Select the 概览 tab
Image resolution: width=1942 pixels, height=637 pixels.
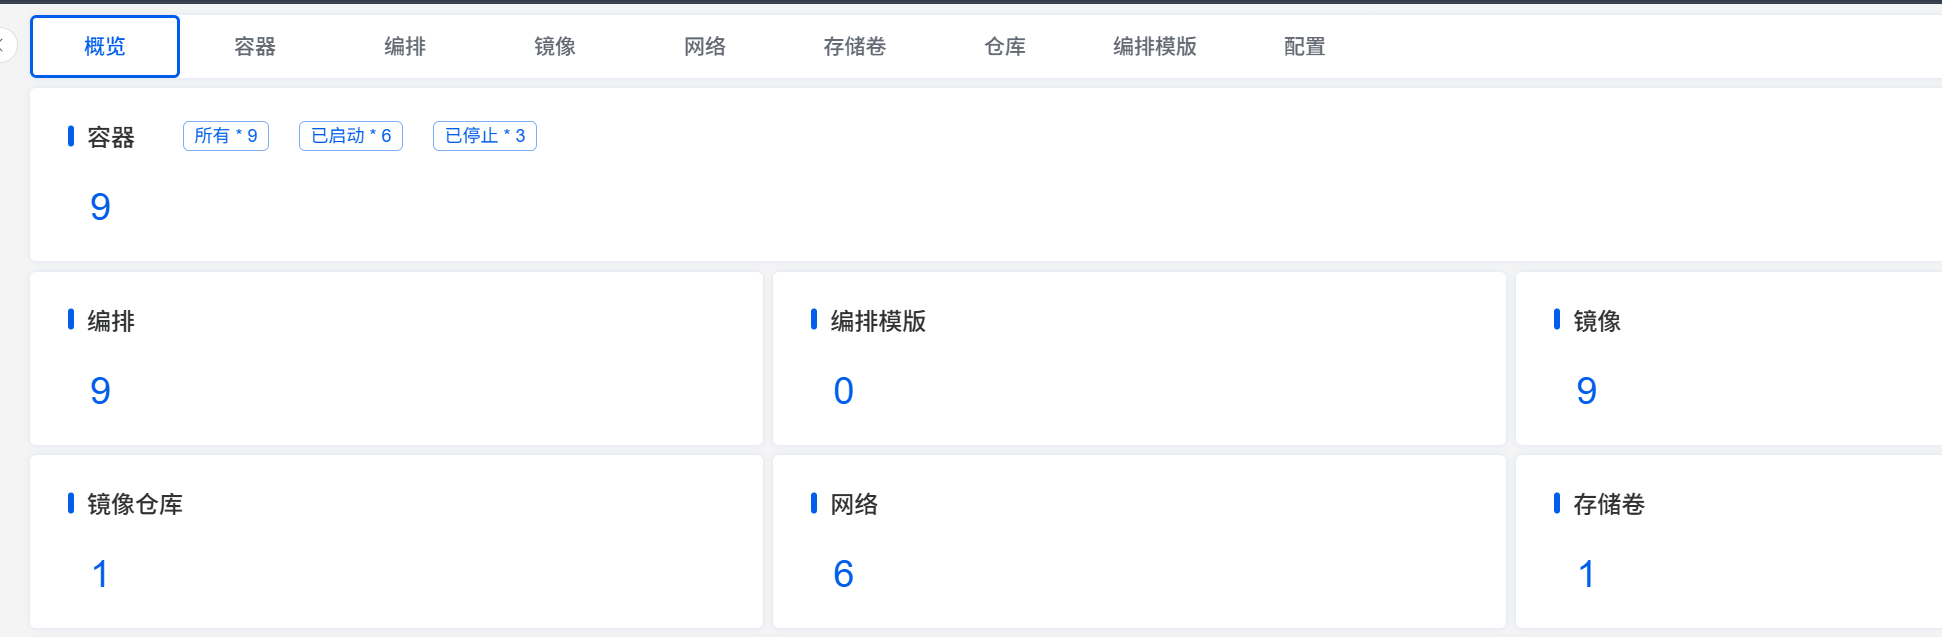(x=105, y=47)
